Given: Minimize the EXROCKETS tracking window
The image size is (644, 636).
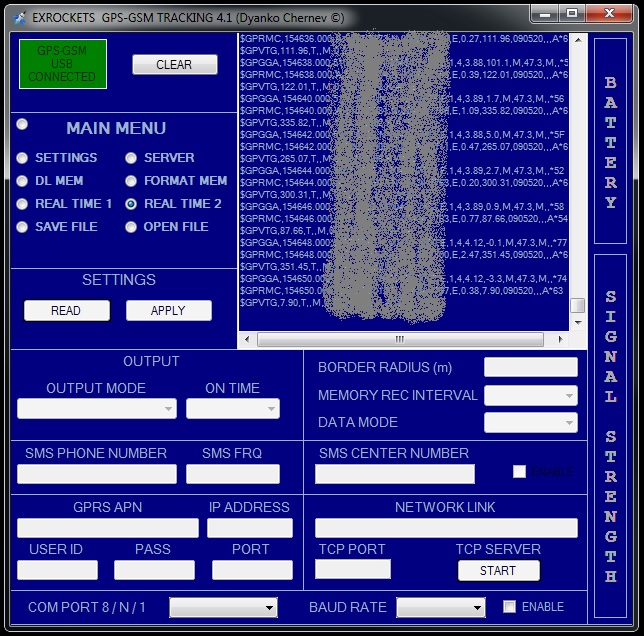Looking at the screenshot, I should point(544,14).
